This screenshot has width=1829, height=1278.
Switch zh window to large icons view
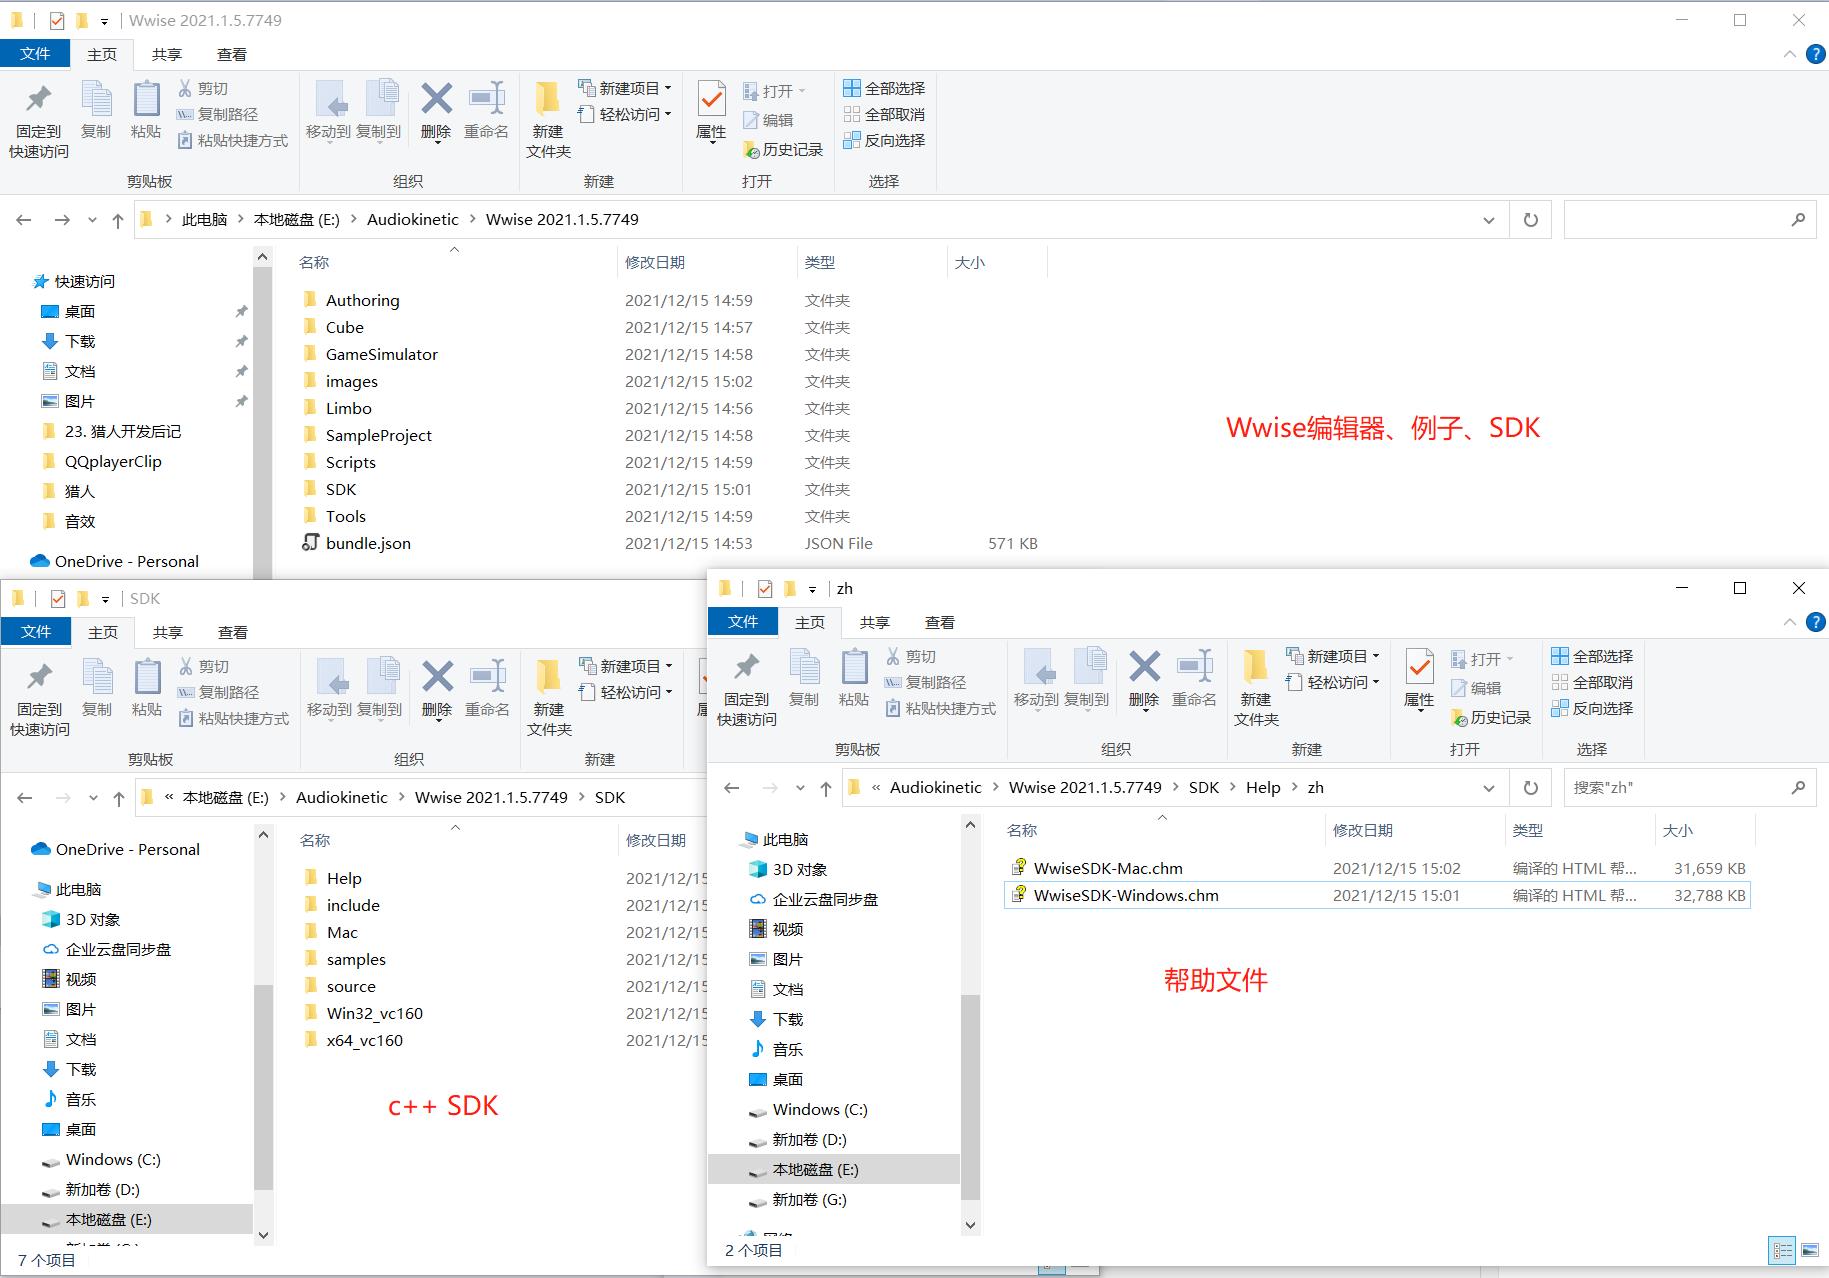(1810, 1250)
